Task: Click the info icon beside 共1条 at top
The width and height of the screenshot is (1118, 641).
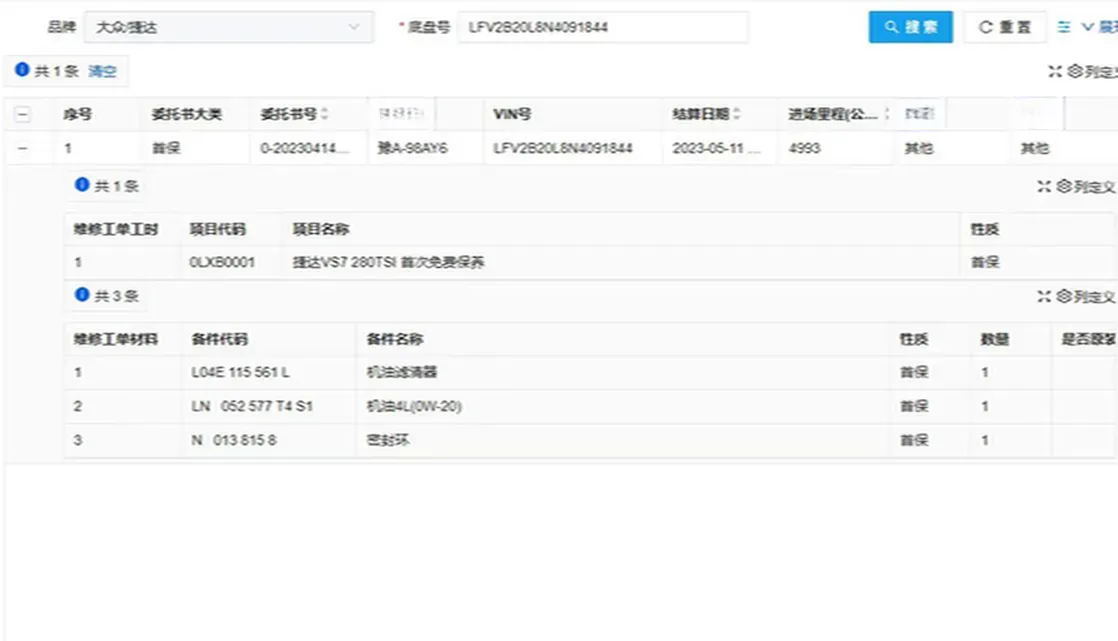Action: [x=21, y=71]
